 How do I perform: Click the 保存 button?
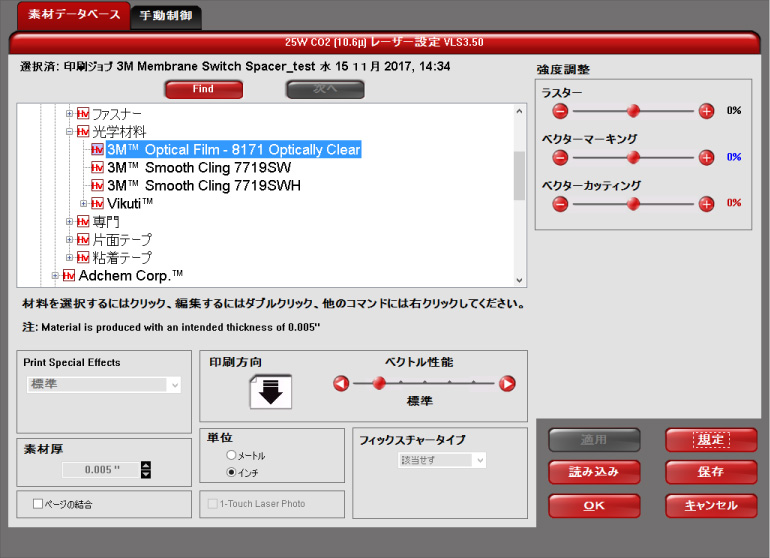click(711, 472)
